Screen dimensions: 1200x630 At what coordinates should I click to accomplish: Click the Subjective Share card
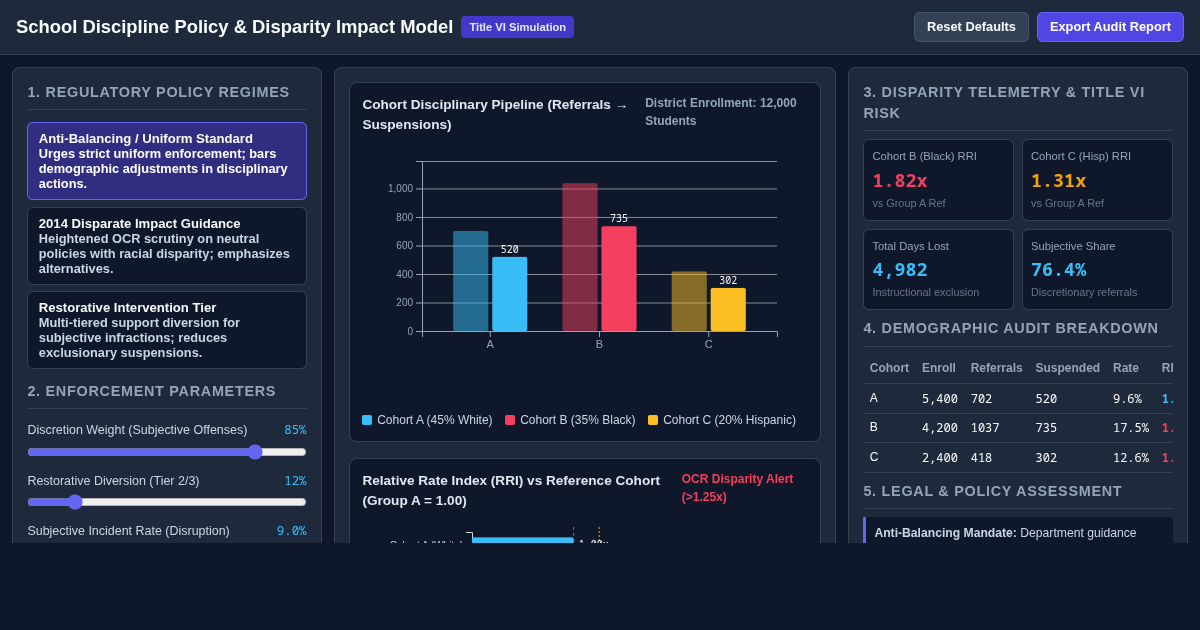point(1097,269)
